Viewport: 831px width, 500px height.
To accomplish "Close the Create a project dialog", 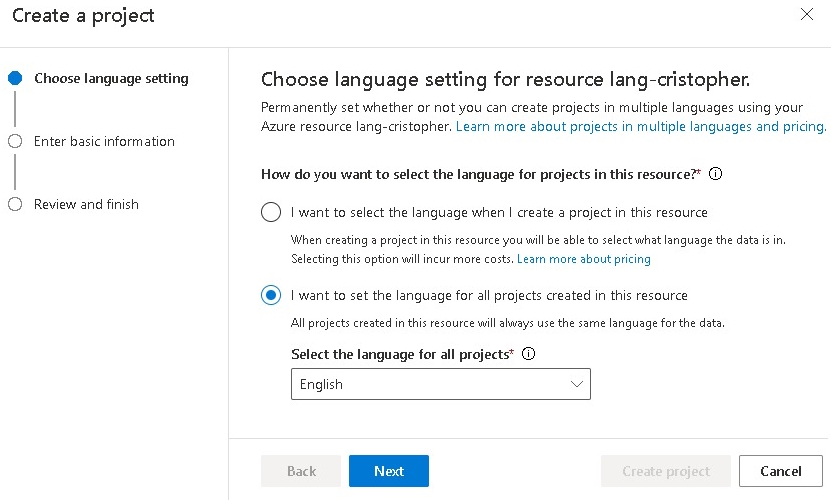I will tap(807, 15).
